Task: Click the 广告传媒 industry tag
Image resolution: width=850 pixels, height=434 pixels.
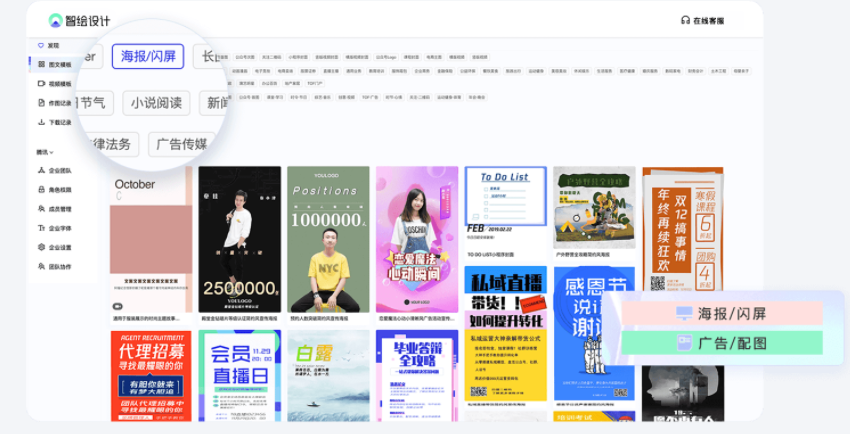Action: [x=181, y=144]
